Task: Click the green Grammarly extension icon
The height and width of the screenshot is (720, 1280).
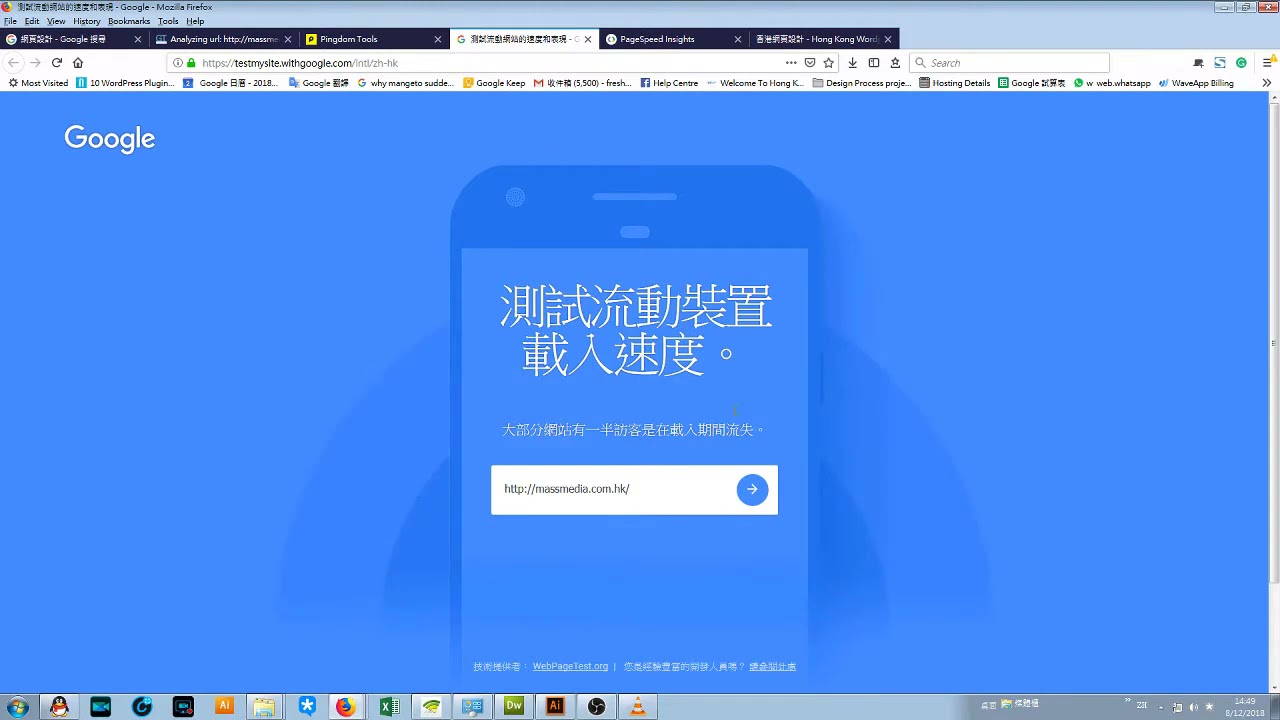Action: 1241,63
